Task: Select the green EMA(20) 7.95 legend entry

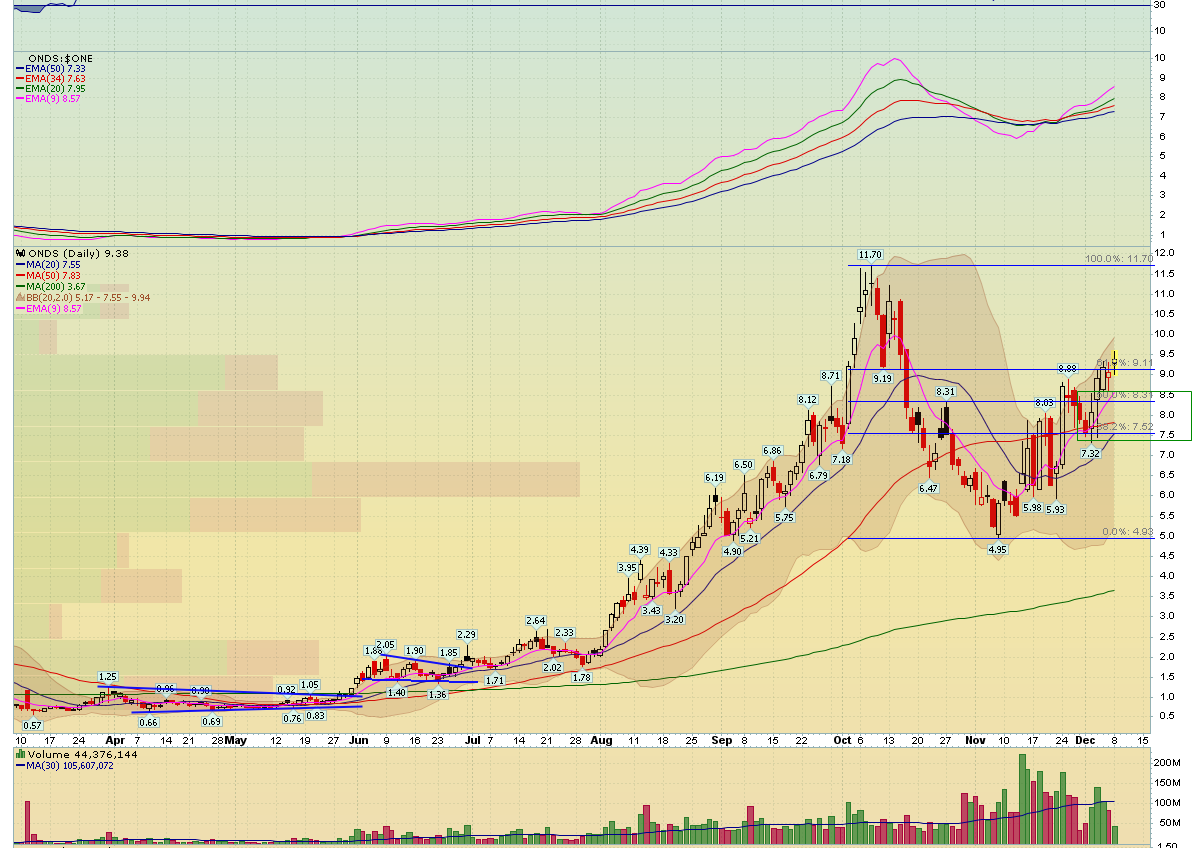Action: point(49,88)
